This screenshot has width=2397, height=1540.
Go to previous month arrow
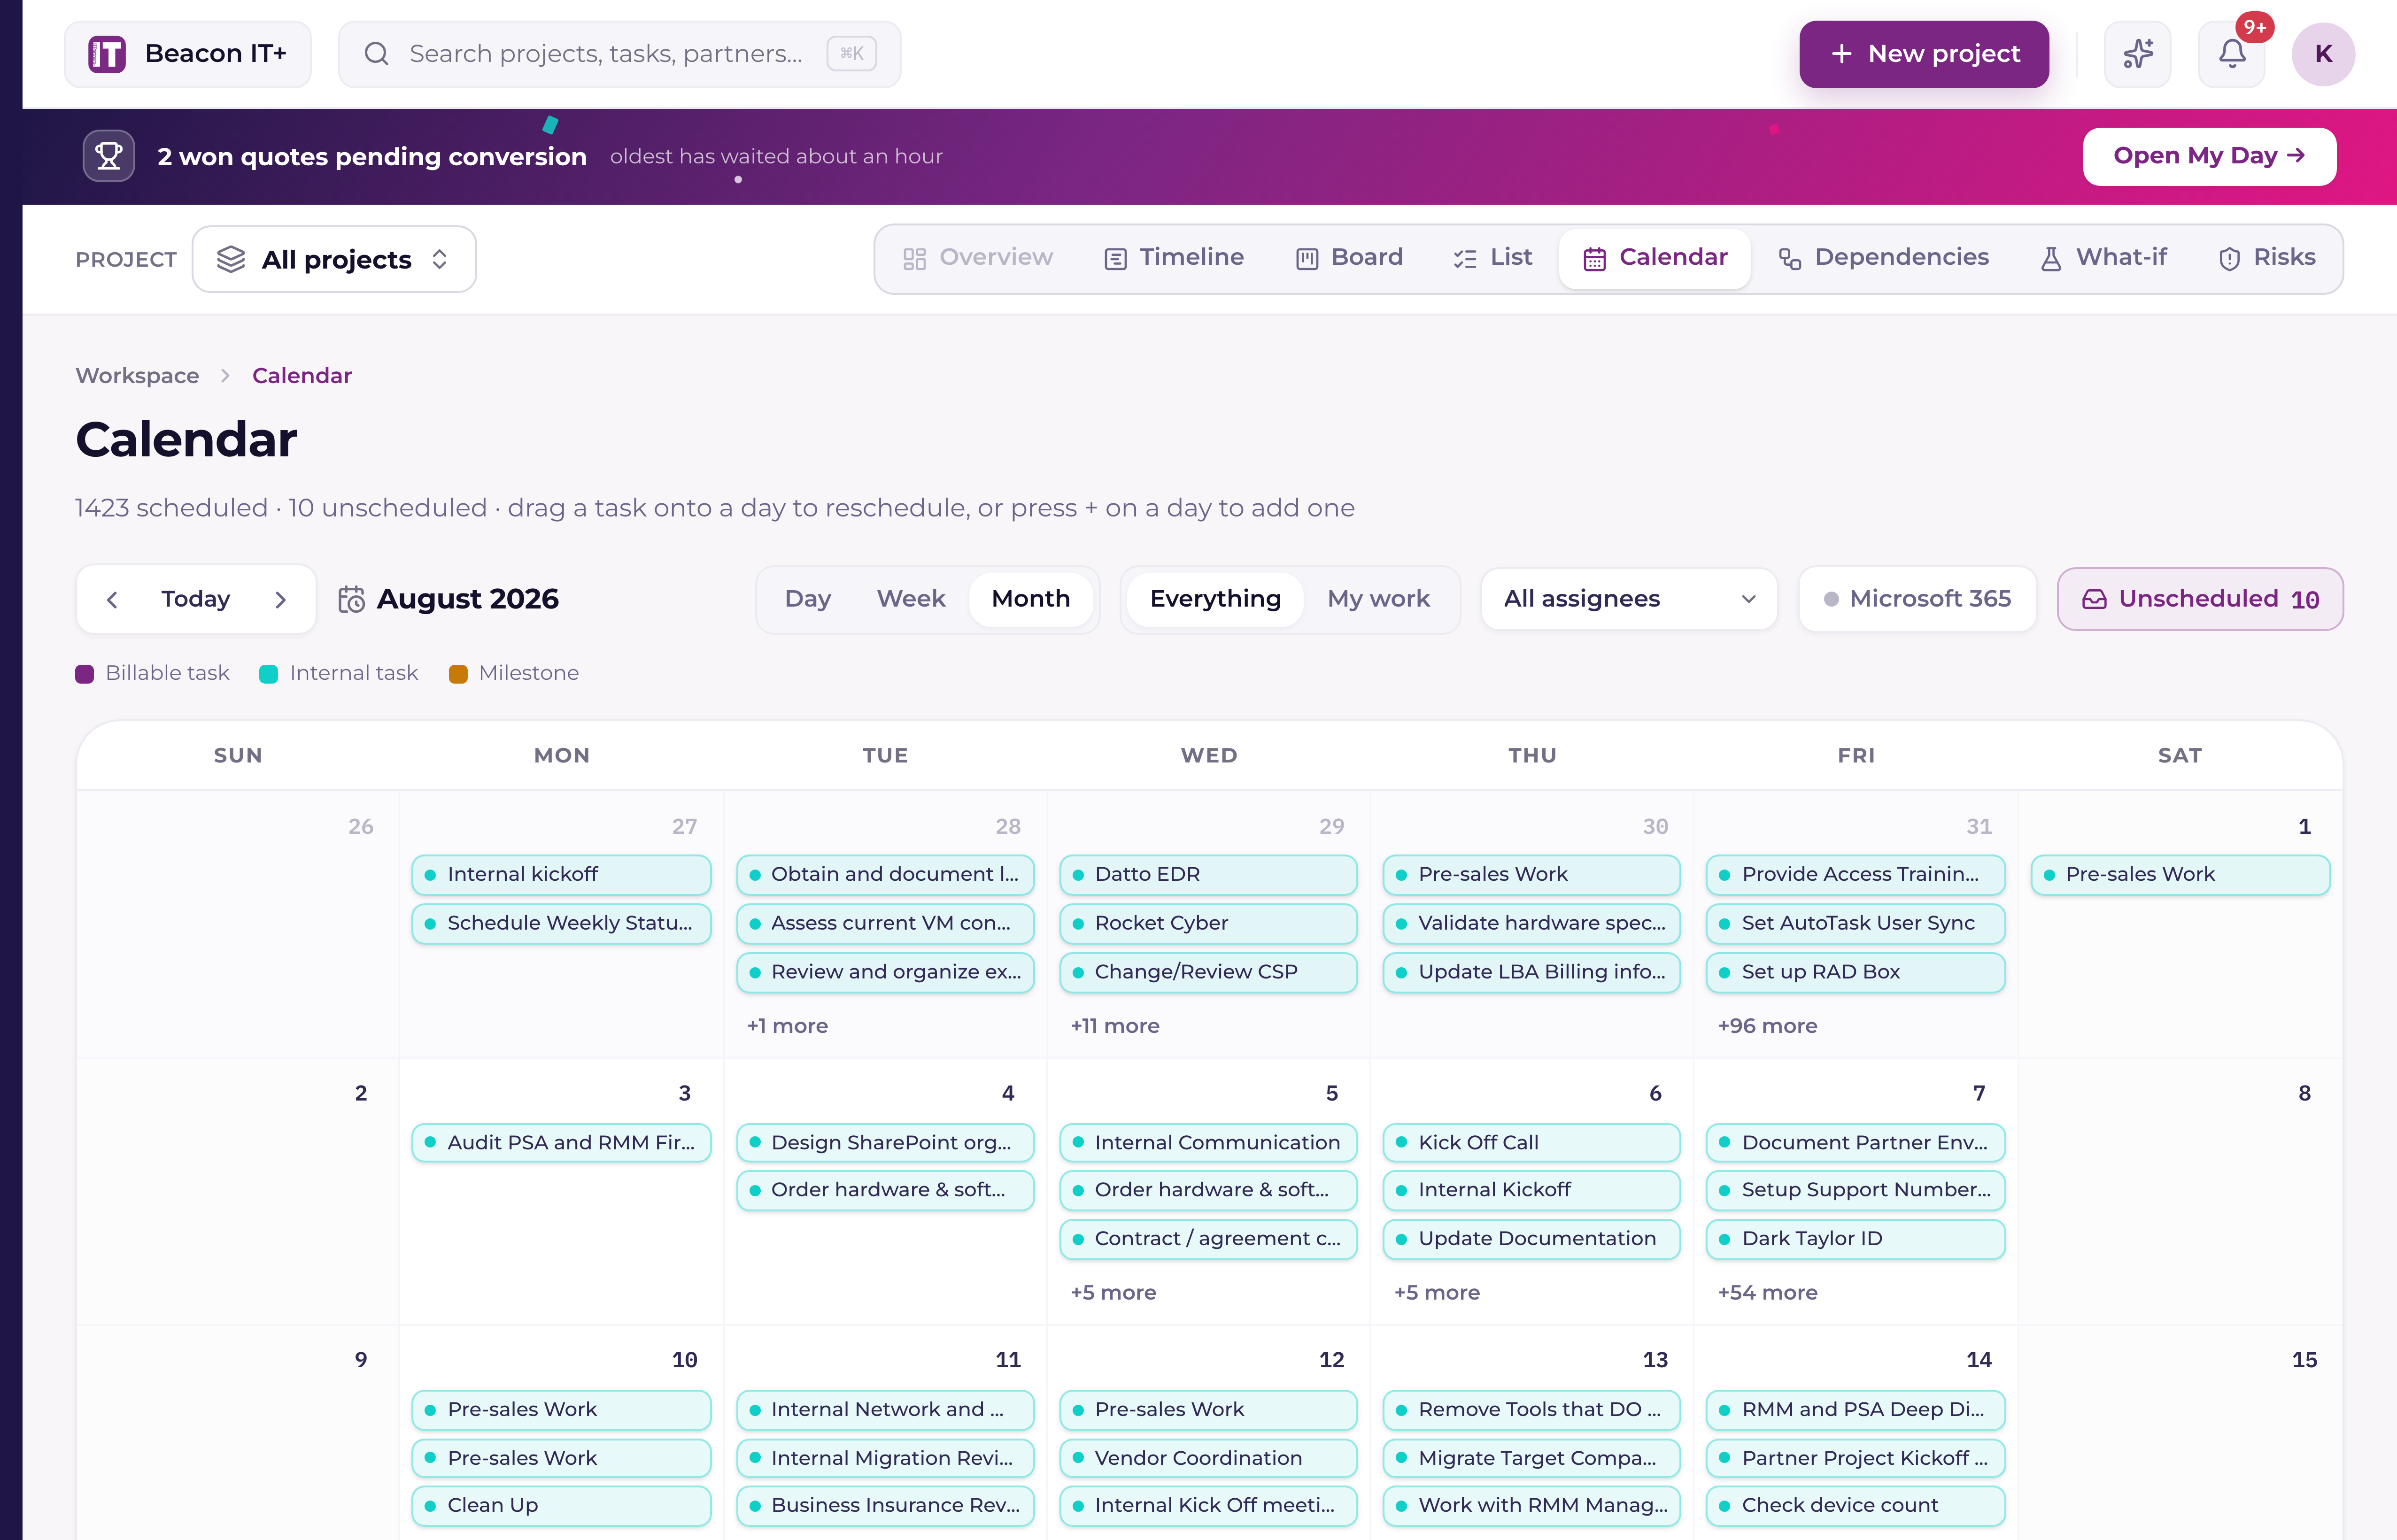[x=112, y=599]
